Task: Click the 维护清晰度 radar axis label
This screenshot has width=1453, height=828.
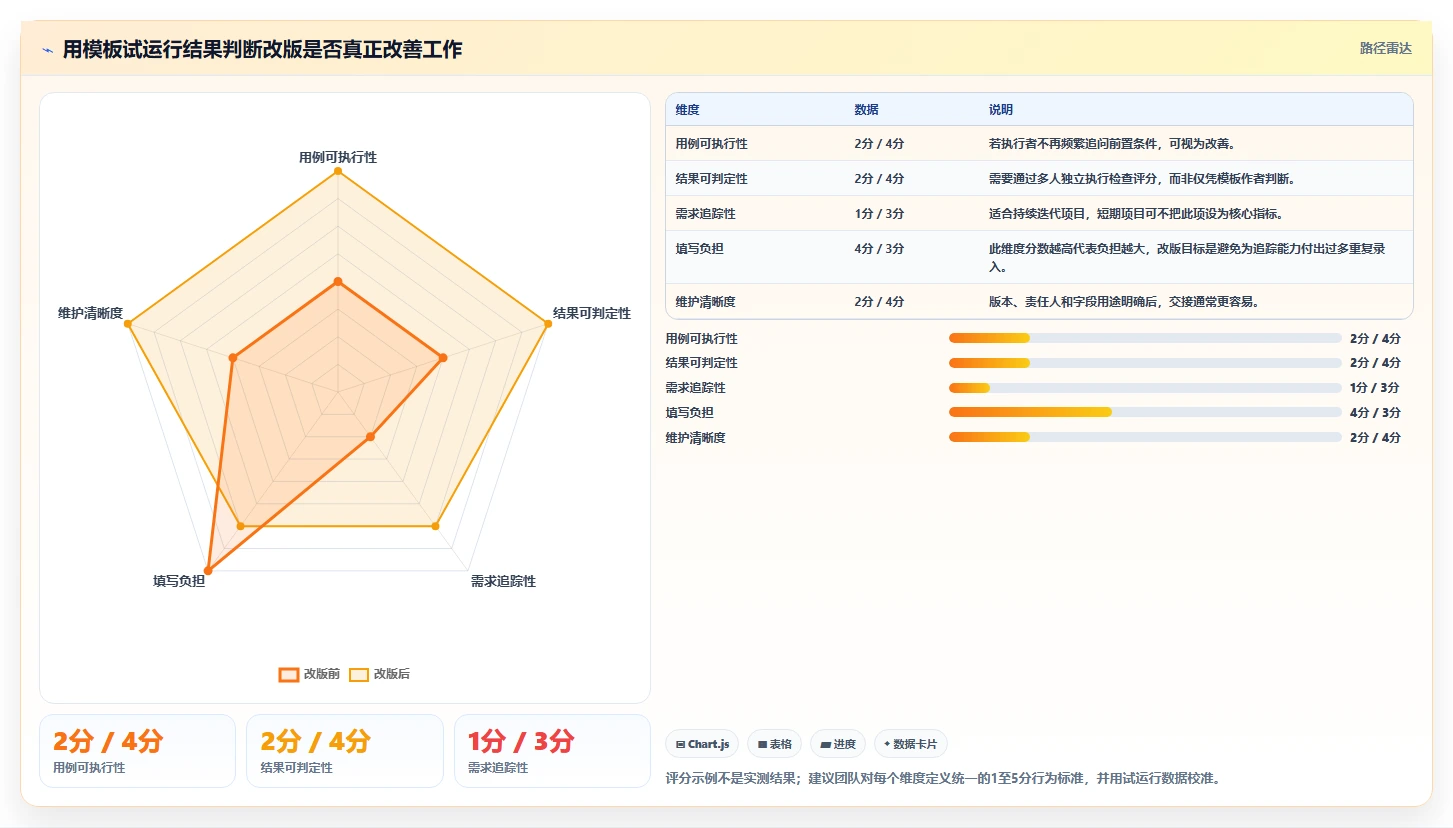Action: (90, 314)
